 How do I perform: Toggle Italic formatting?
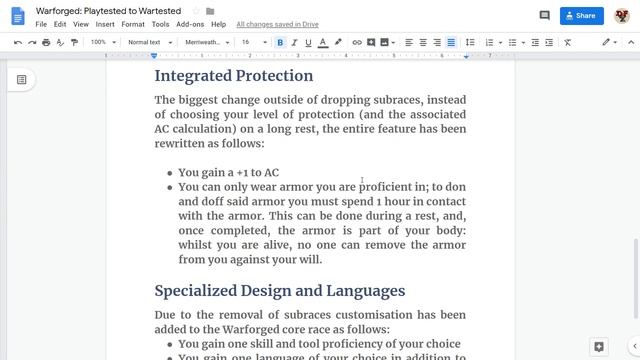coord(294,42)
